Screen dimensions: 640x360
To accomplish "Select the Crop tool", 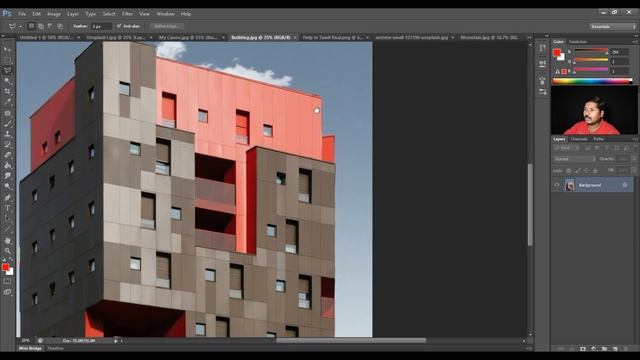I will 7,91.
